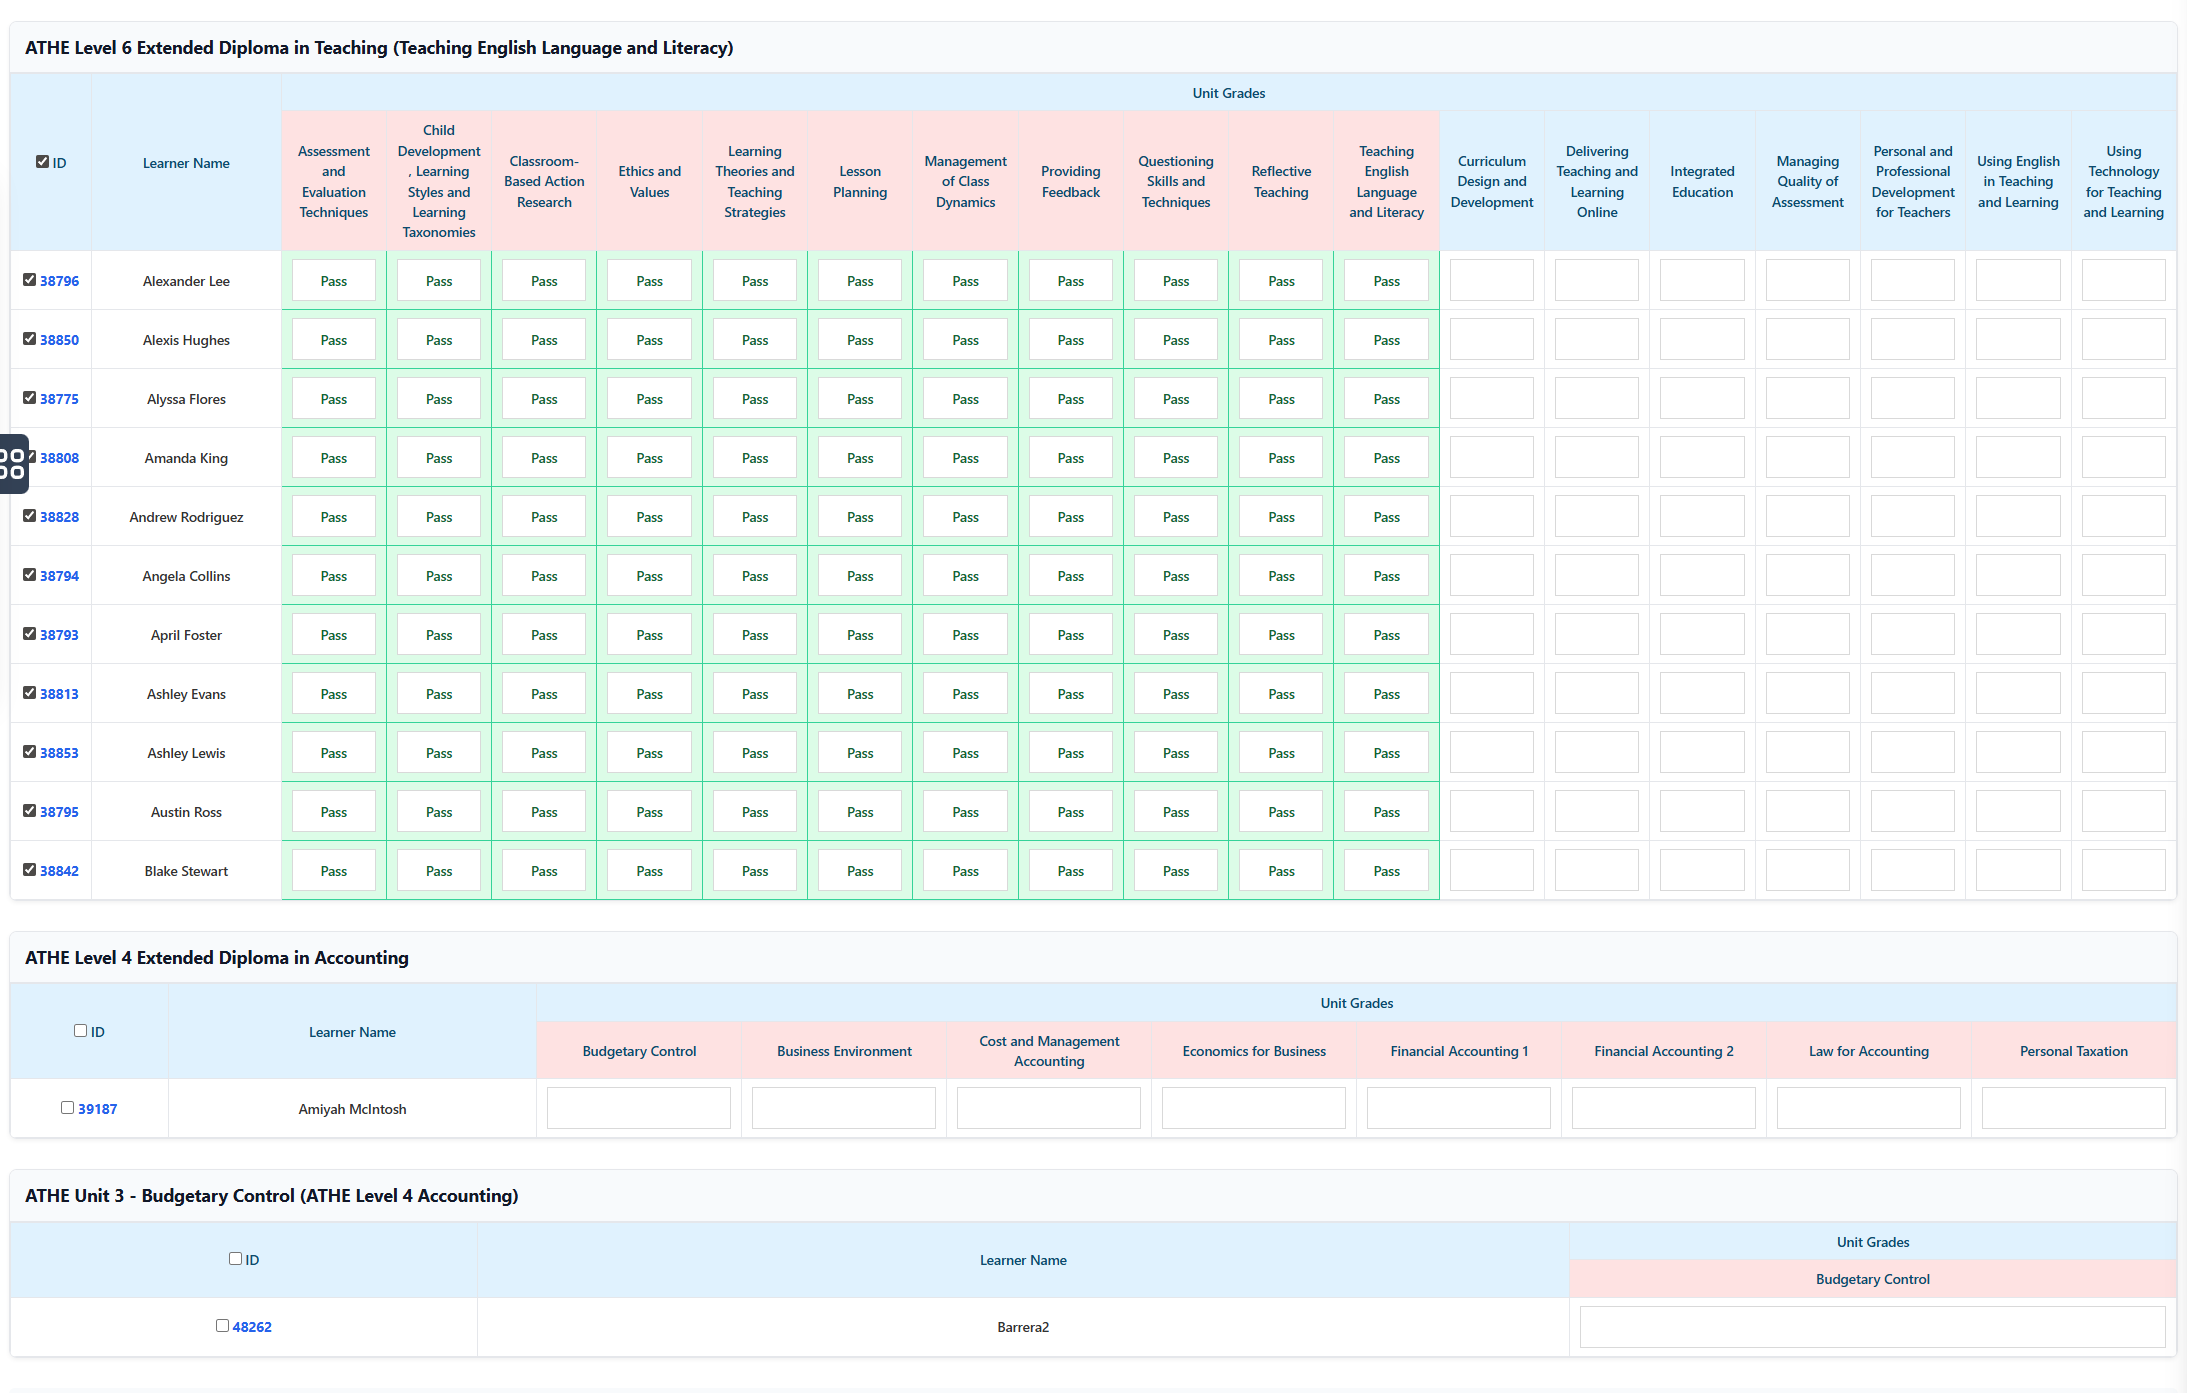Open learner ID link 38850 for Alexis Hughes
The image size is (2187, 1393).
click(x=59, y=339)
